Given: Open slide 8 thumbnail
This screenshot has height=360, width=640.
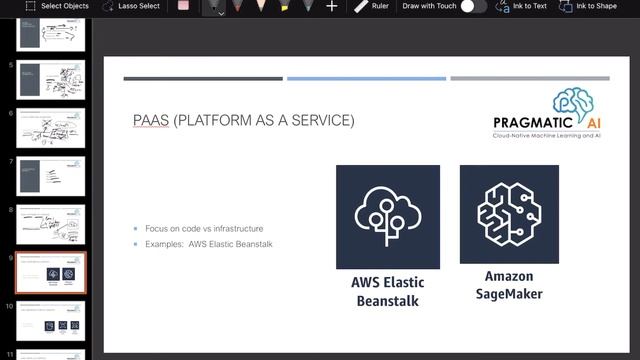Looking at the screenshot, I should (x=51, y=224).
